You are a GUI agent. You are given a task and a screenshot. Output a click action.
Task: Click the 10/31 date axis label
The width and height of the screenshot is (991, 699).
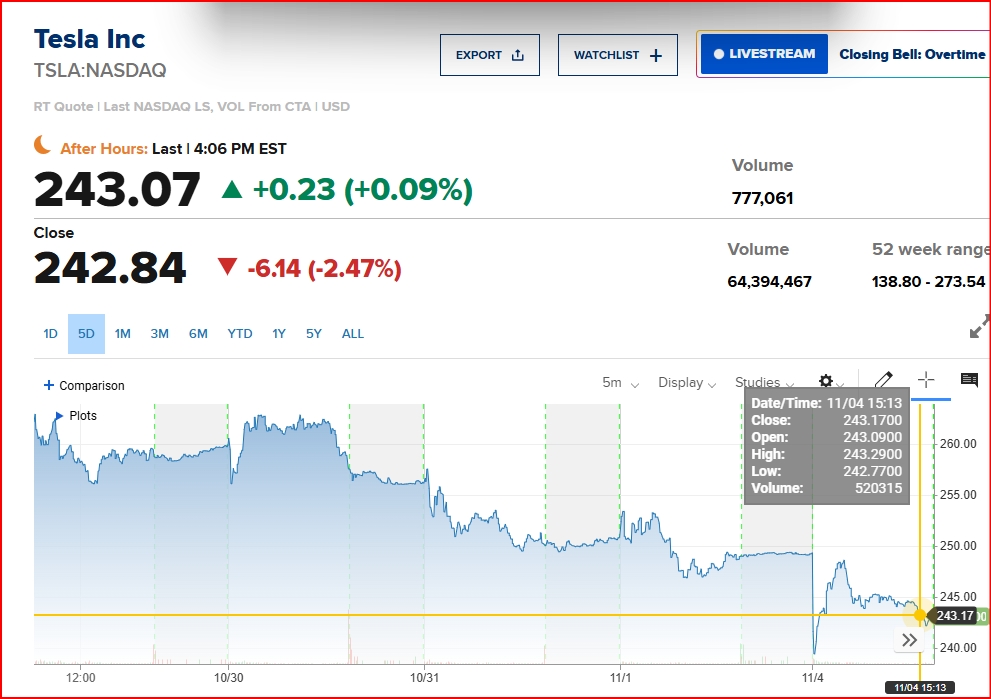point(424,678)
